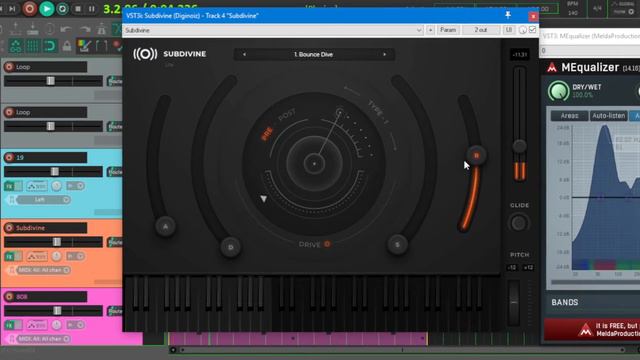Click the Sustain 'S' slider handle

(x=398, y=245)
